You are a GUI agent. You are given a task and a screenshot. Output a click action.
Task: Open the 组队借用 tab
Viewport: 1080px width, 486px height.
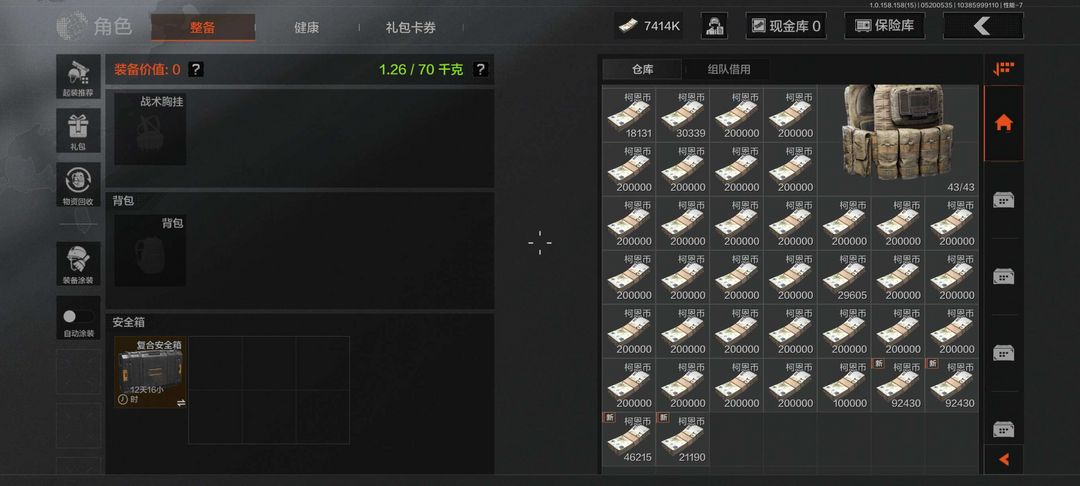click(x=729, y=69)
